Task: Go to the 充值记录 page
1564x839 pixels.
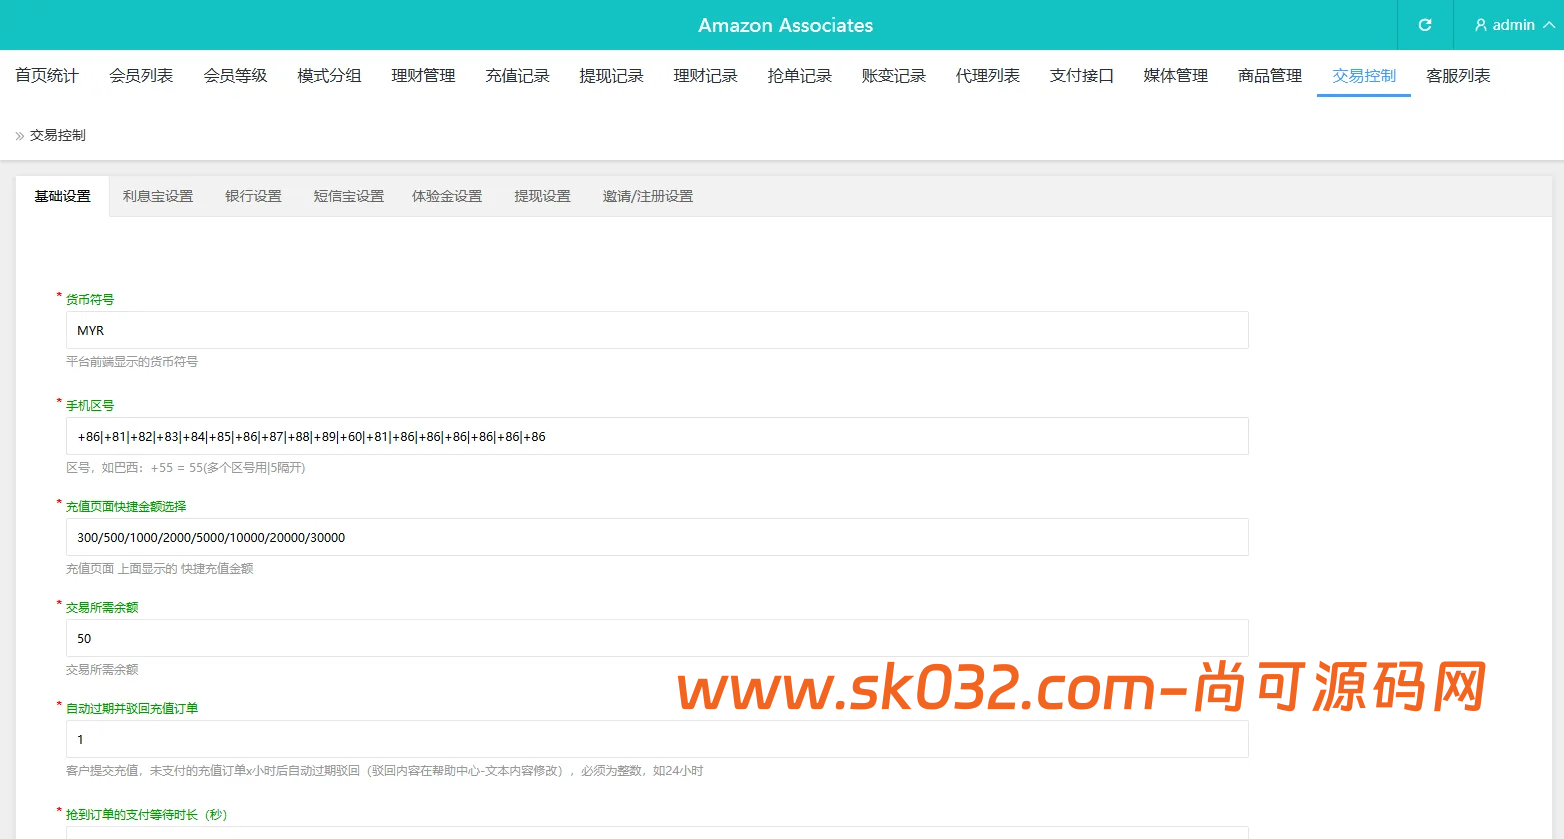Action: point(516,75)
